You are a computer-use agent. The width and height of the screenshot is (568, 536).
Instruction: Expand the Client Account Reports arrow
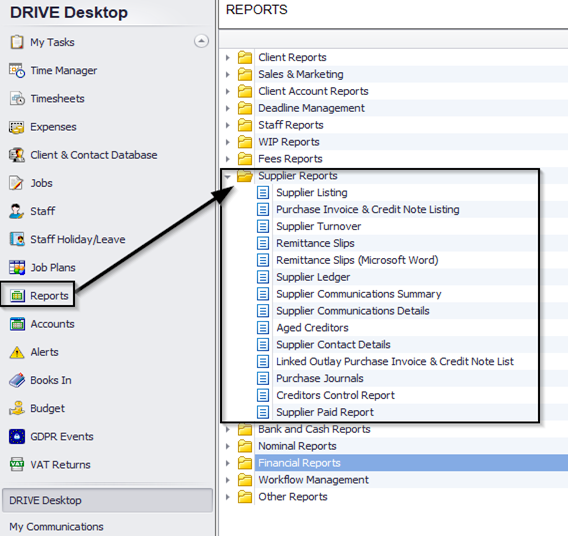click(227, 91)
